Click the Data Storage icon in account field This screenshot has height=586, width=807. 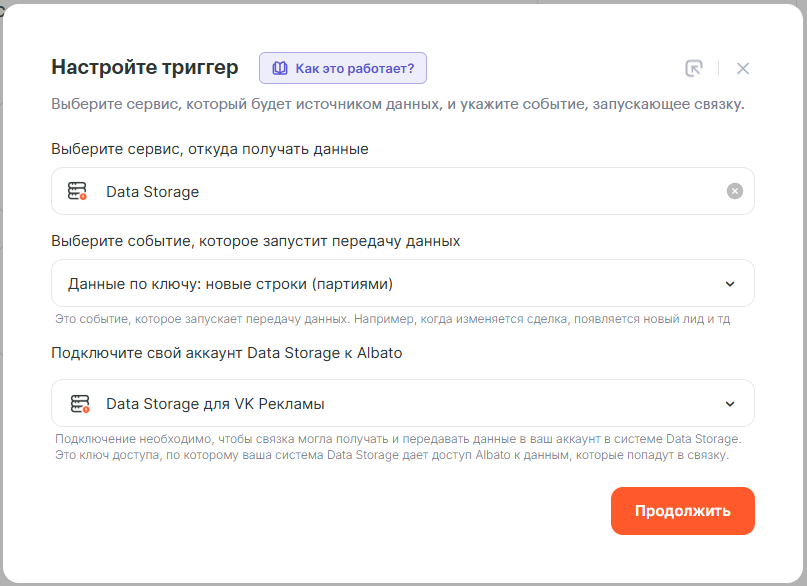(80, 404)
